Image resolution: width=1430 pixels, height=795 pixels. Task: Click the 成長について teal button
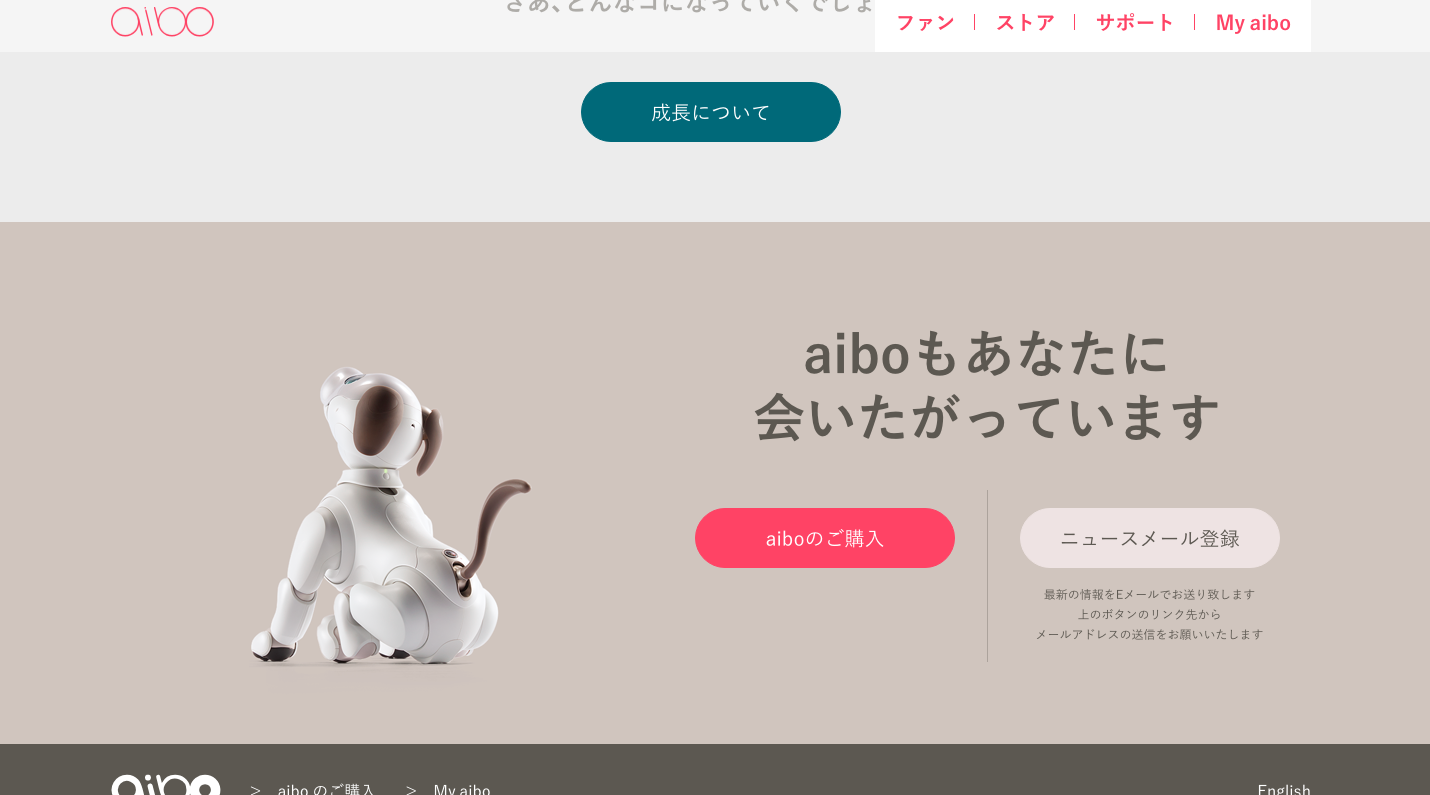pyautogui.click(x=711, y=112)
